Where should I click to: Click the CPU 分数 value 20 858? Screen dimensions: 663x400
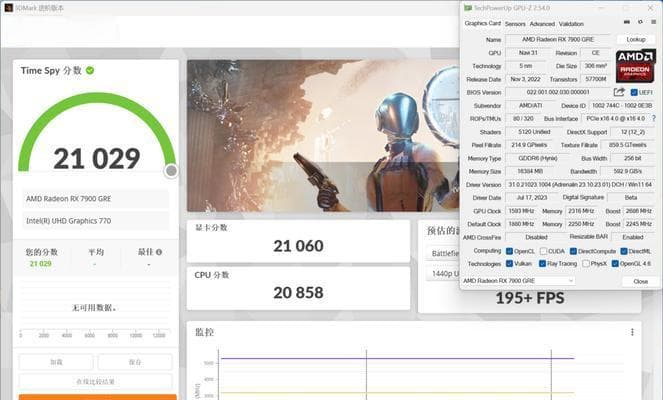point(298,293)
